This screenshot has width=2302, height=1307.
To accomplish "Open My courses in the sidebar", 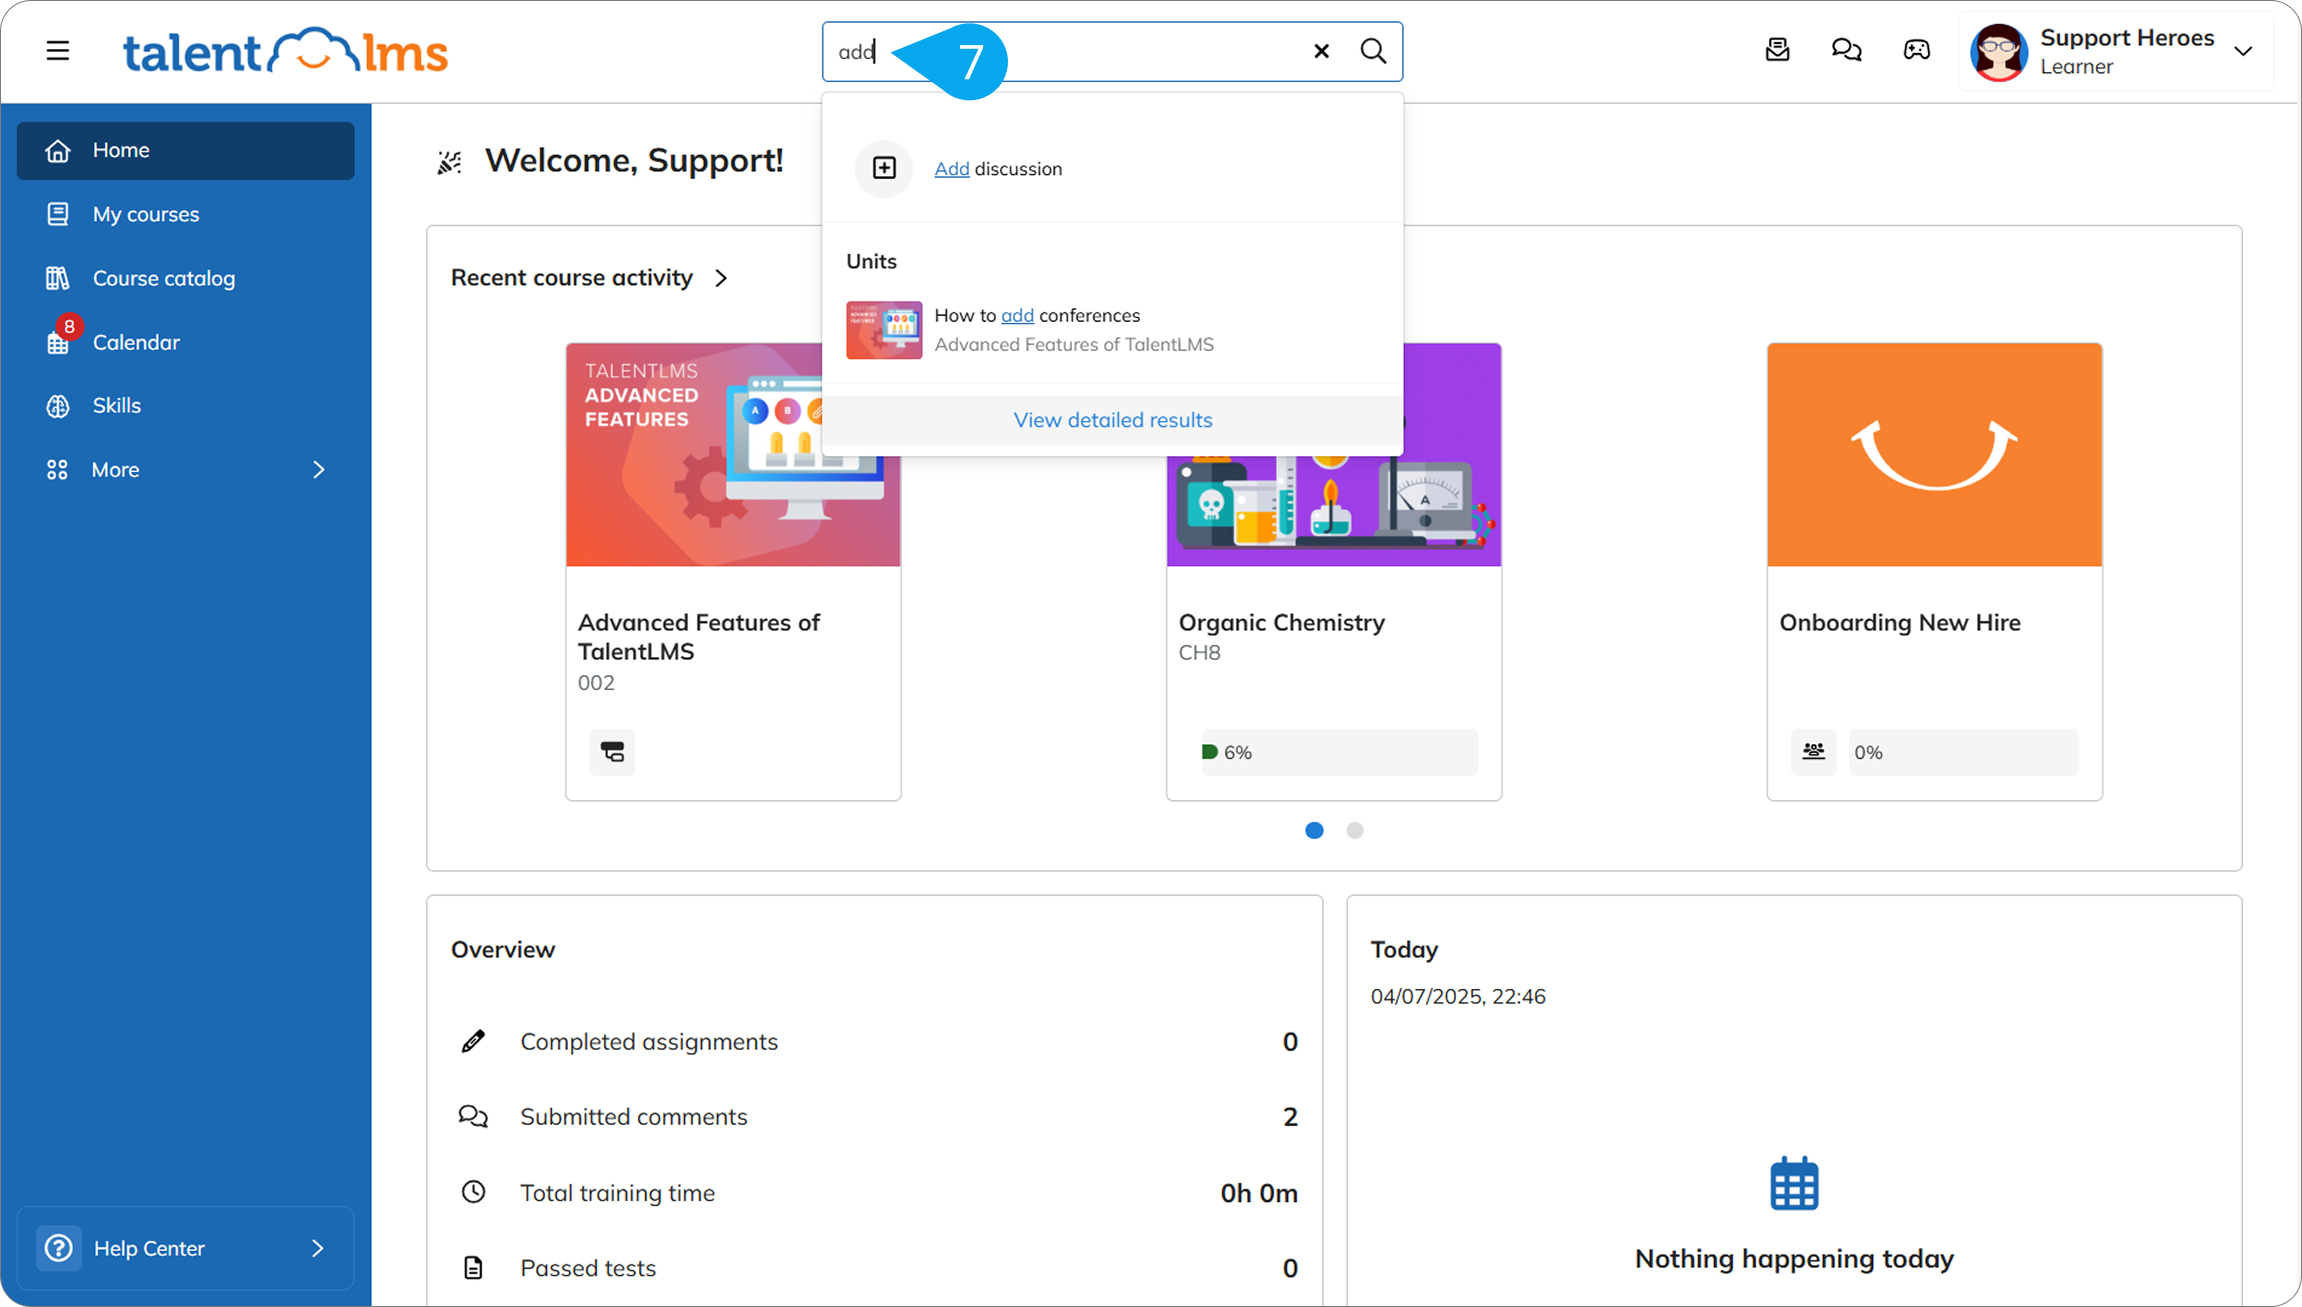I will tap(186, 214).
